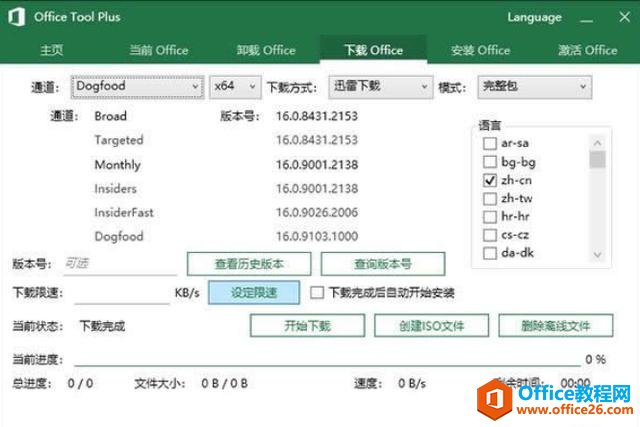640x427 pixels.
Task: Click the 查询版本号 button
Action: 383,264
